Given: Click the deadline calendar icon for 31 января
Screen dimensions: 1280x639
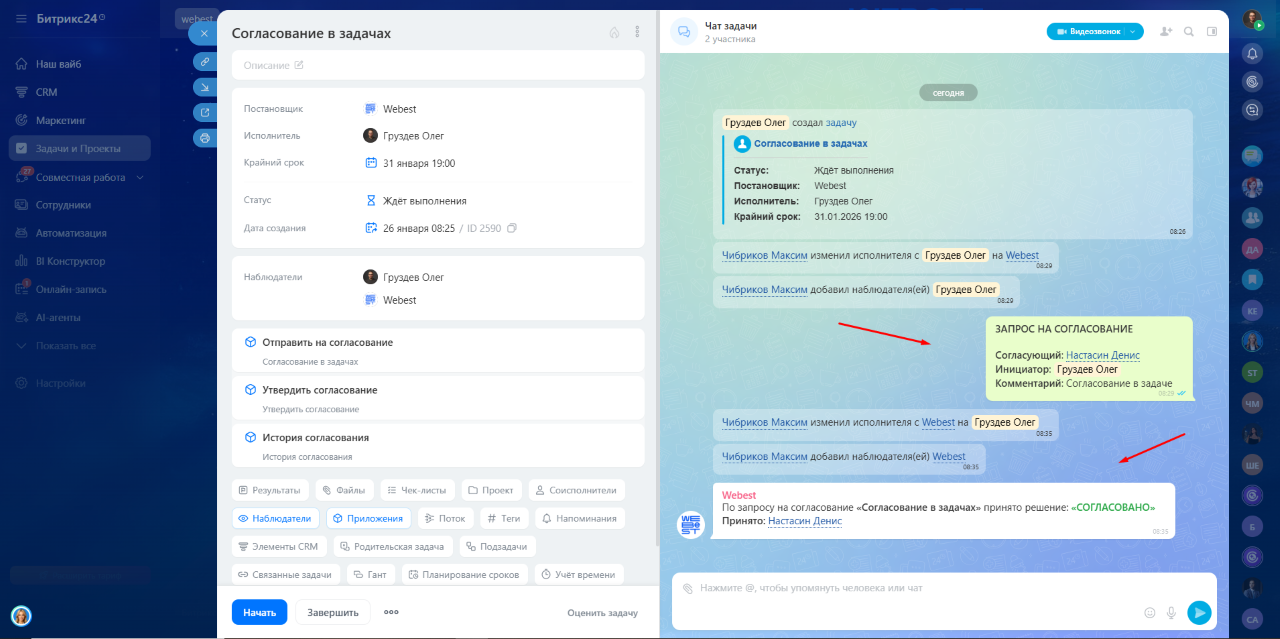Looking at the screenshot, I should [x=371, y=163].
